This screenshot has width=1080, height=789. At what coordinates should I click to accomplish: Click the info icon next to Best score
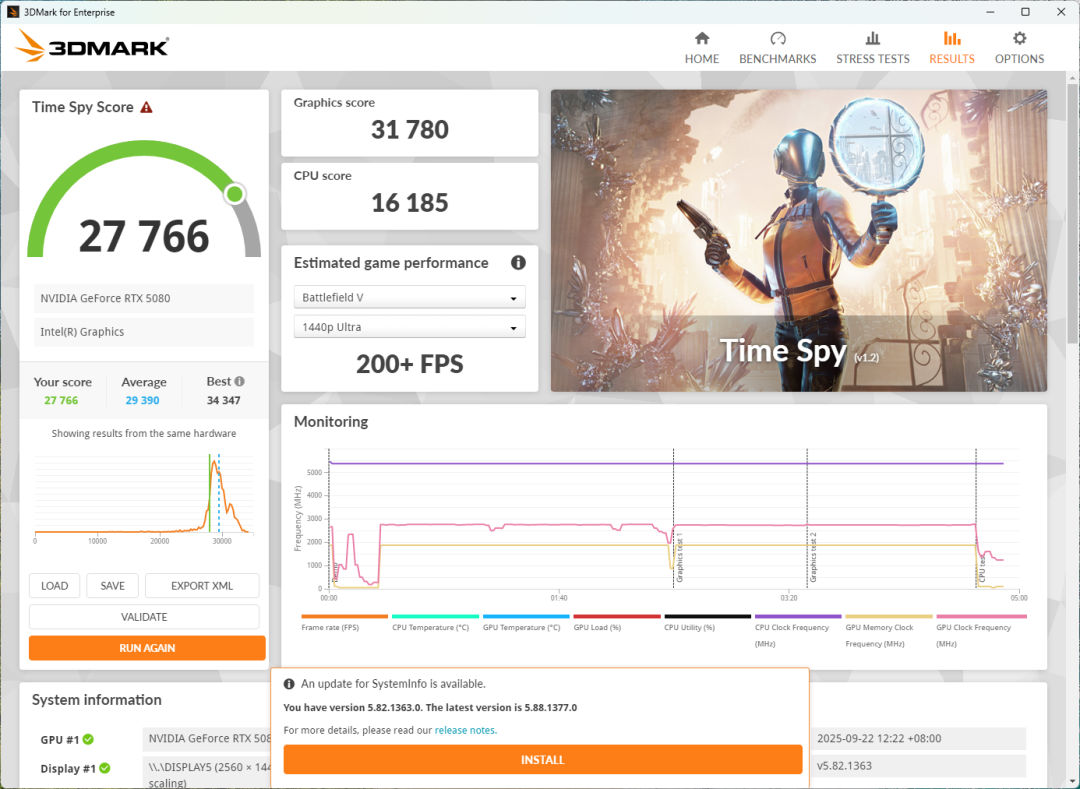pos(240,381)
